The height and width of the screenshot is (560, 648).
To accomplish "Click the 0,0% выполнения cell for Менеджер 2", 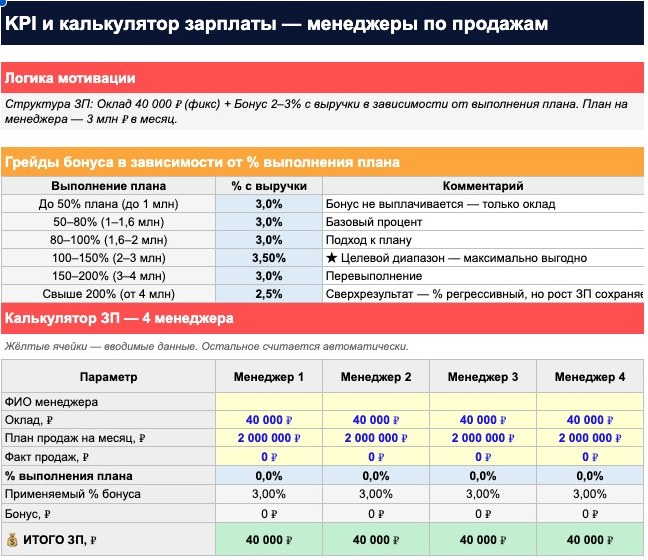I will pyautogui.click(x=376, y=476).
